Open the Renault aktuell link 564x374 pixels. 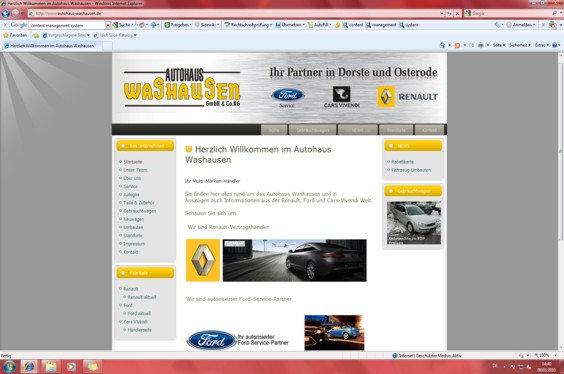[142, 297]
